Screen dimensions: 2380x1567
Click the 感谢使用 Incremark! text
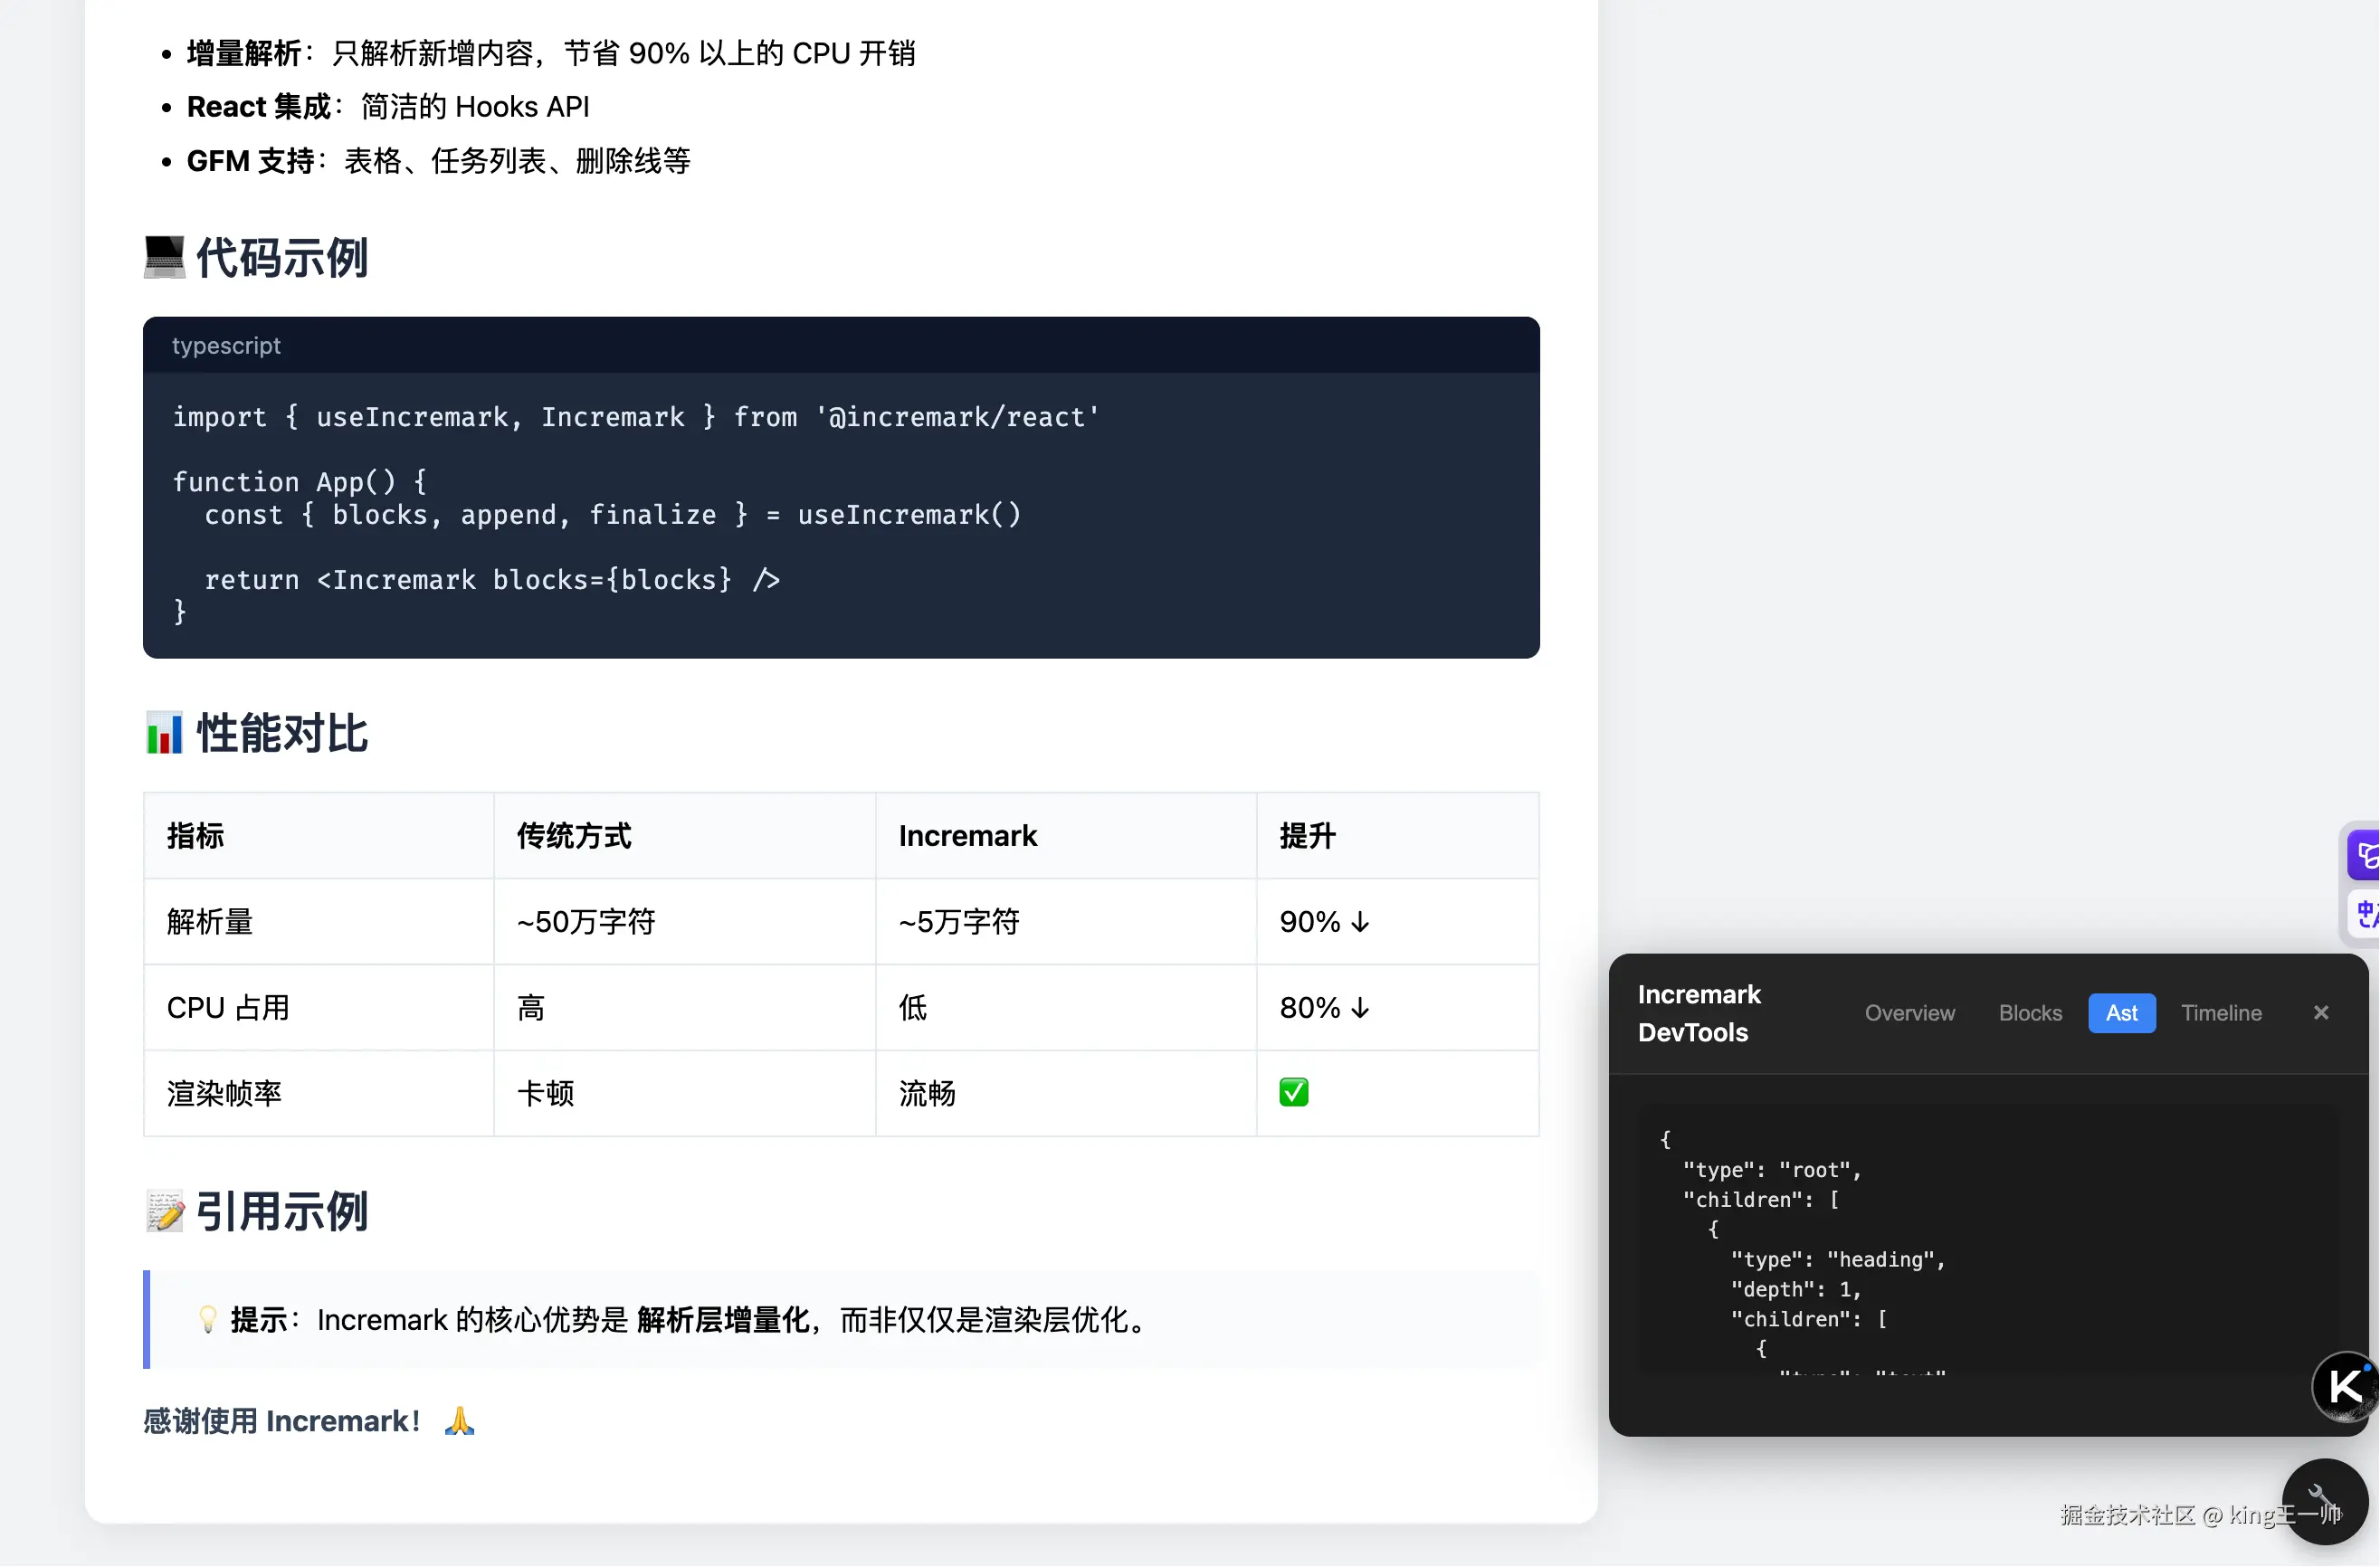coord(281,1421)
